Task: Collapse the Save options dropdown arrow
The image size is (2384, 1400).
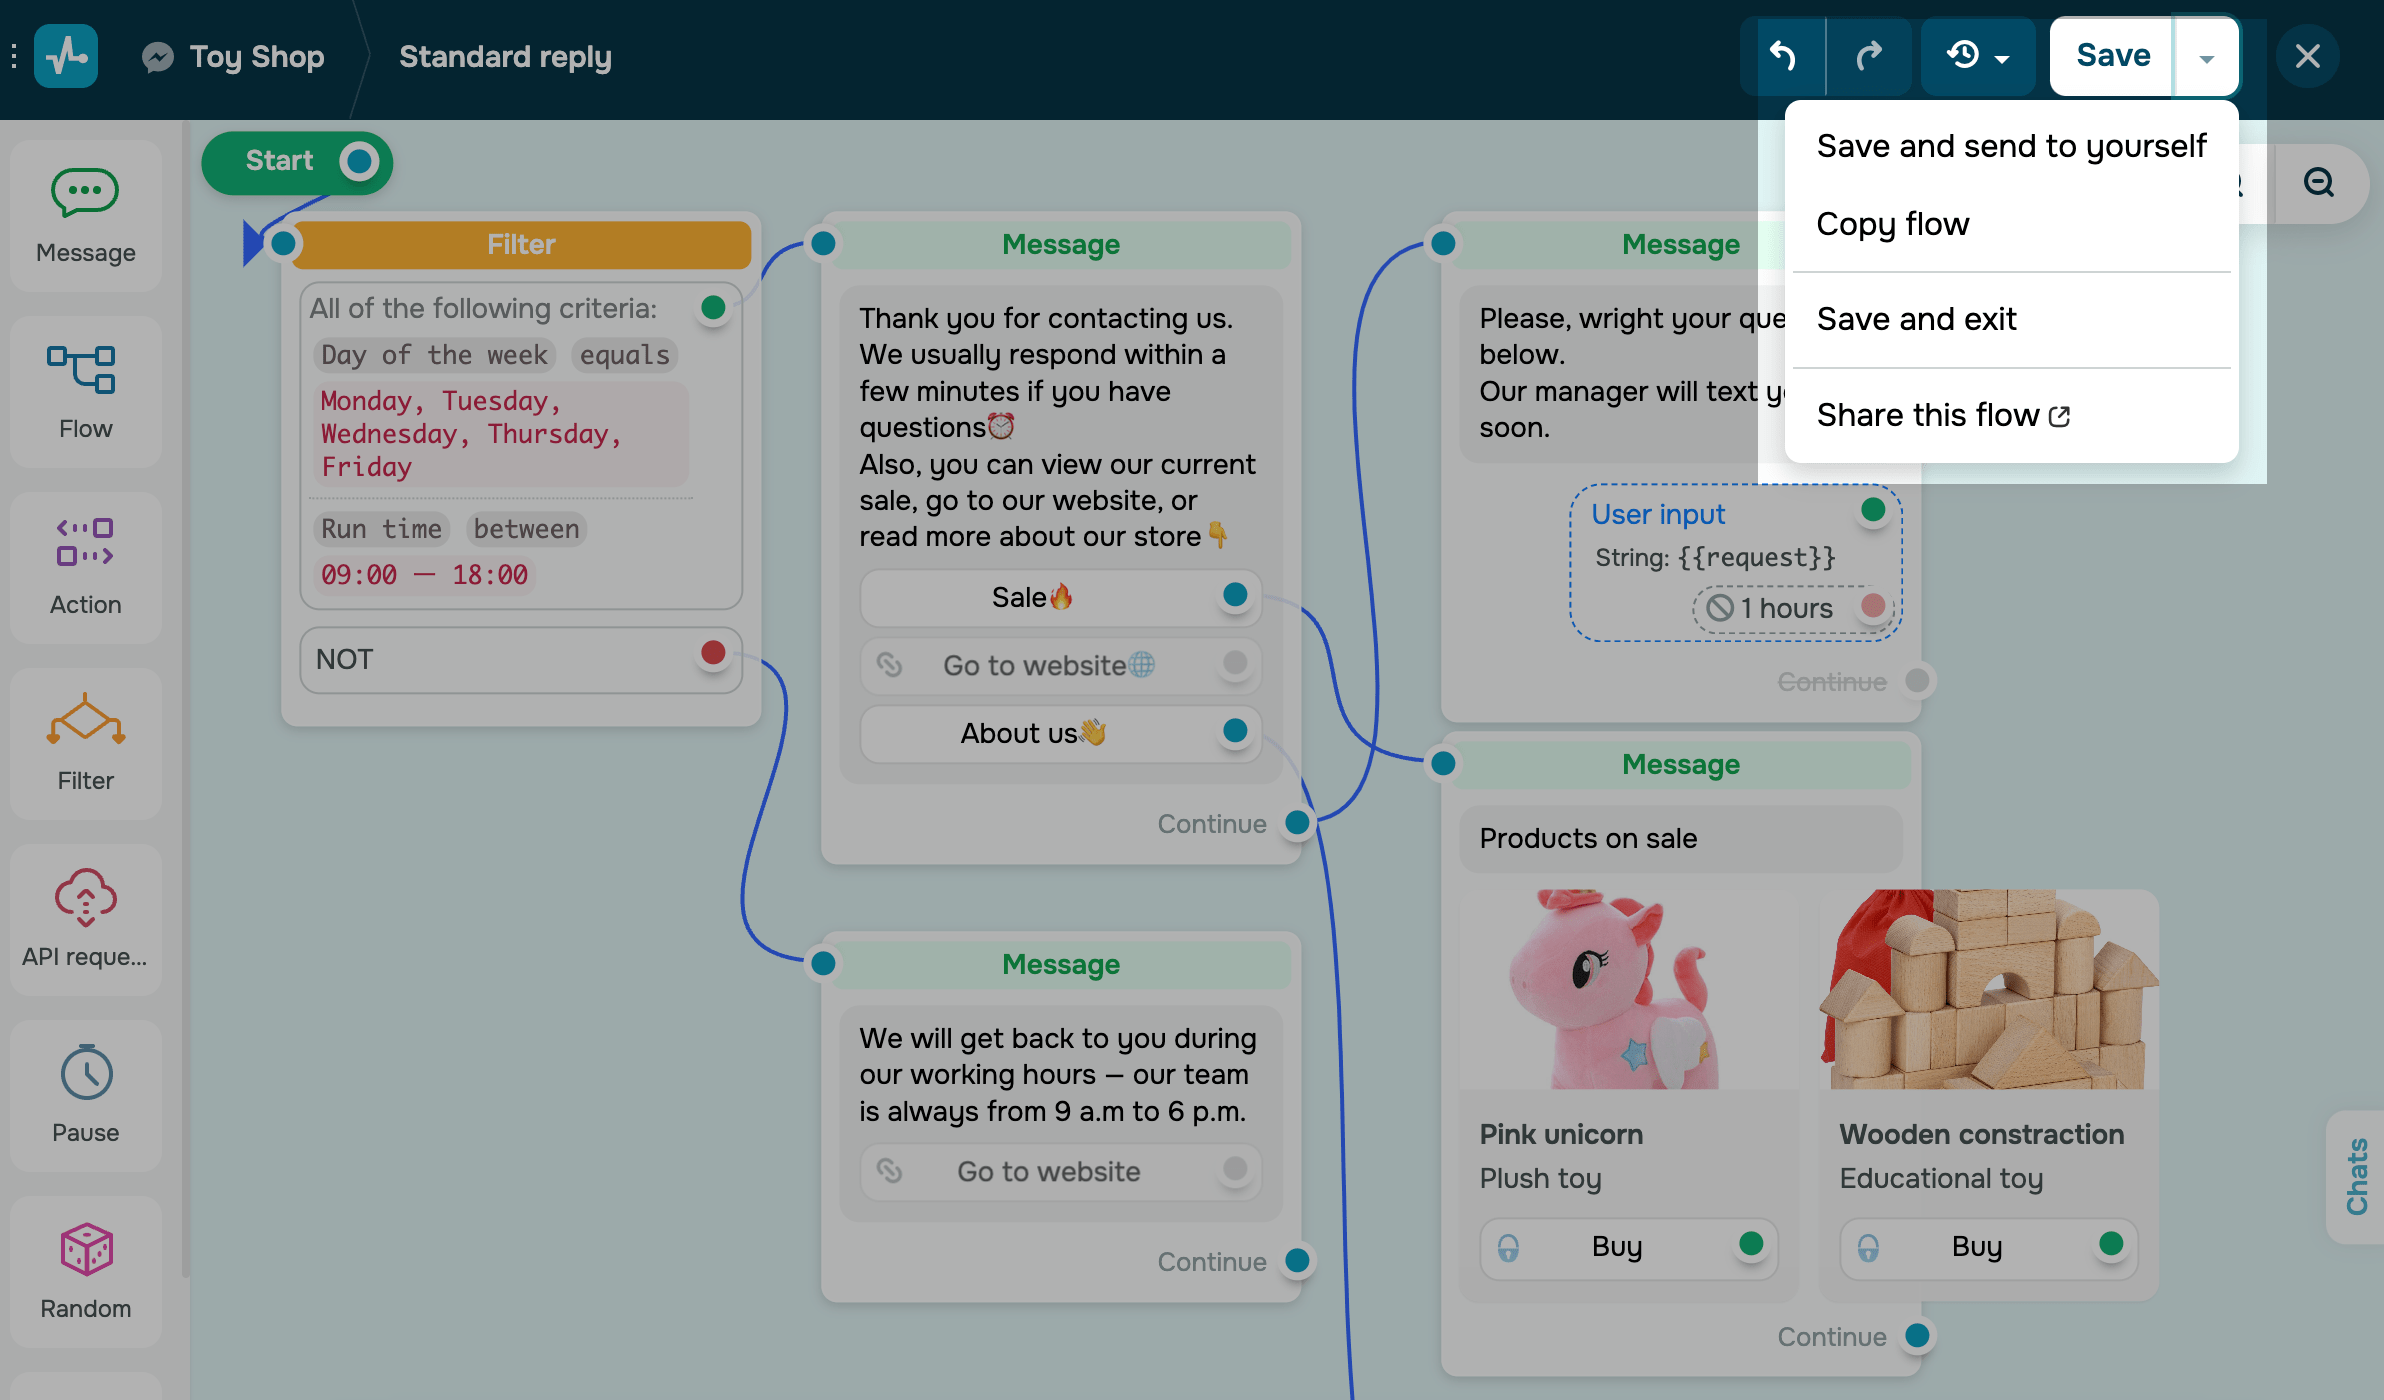Action: point(2206,58)
